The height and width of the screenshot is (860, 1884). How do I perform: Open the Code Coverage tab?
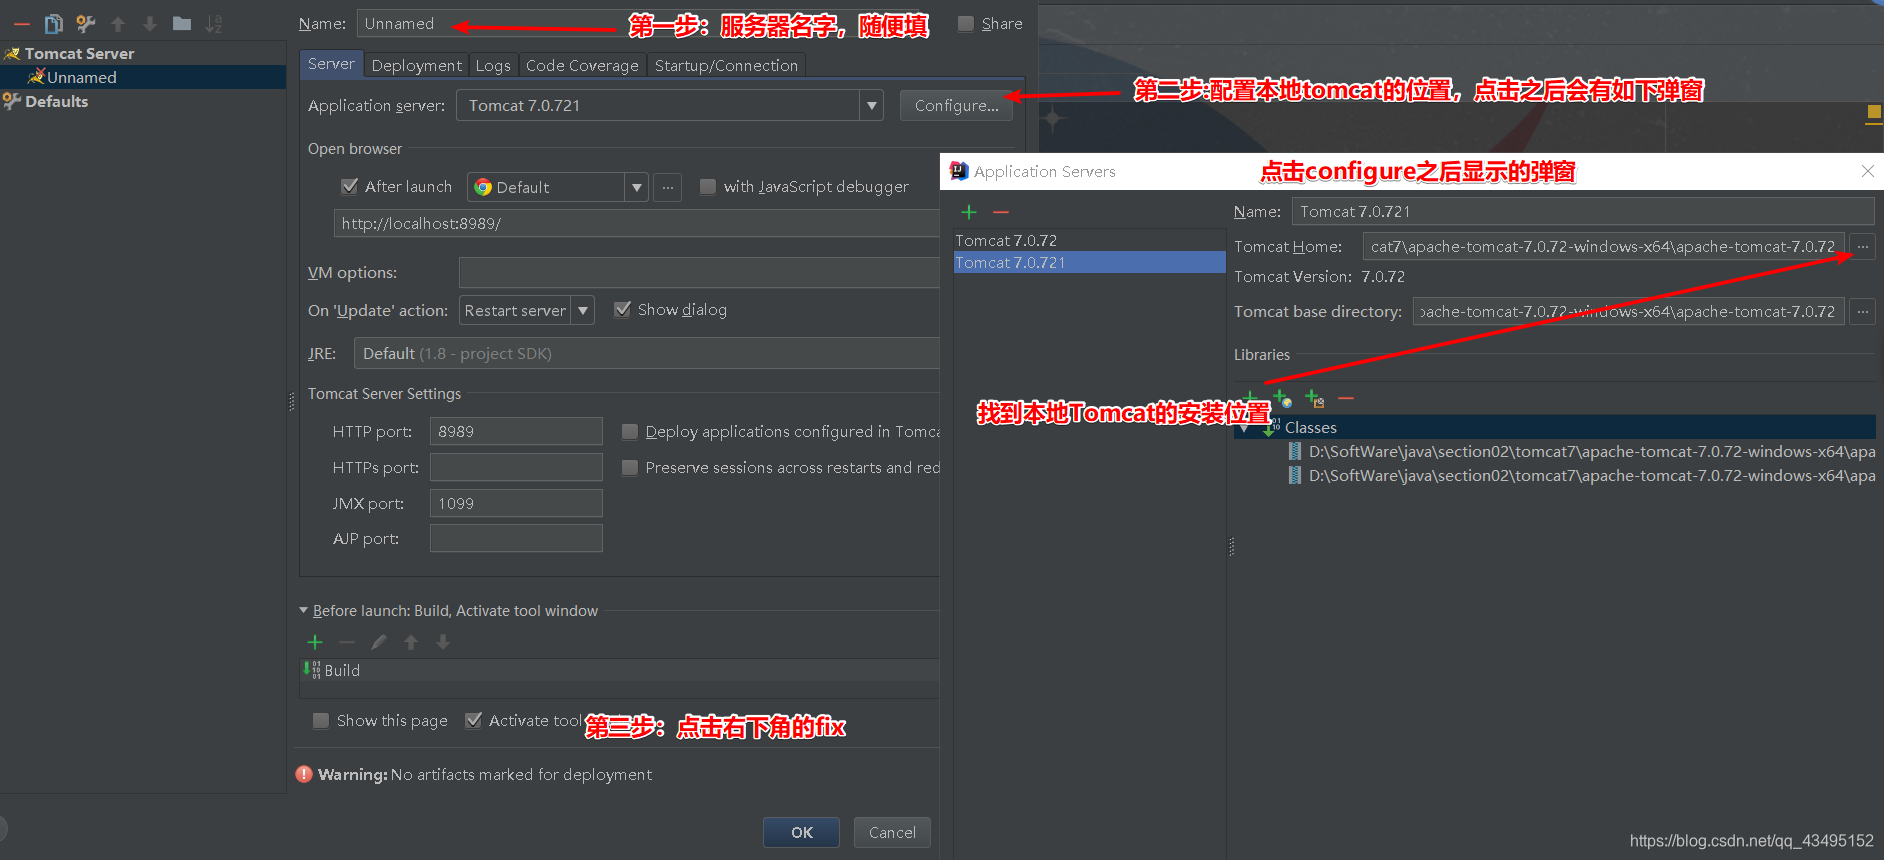pyautogui.click(x=582, y=65)
